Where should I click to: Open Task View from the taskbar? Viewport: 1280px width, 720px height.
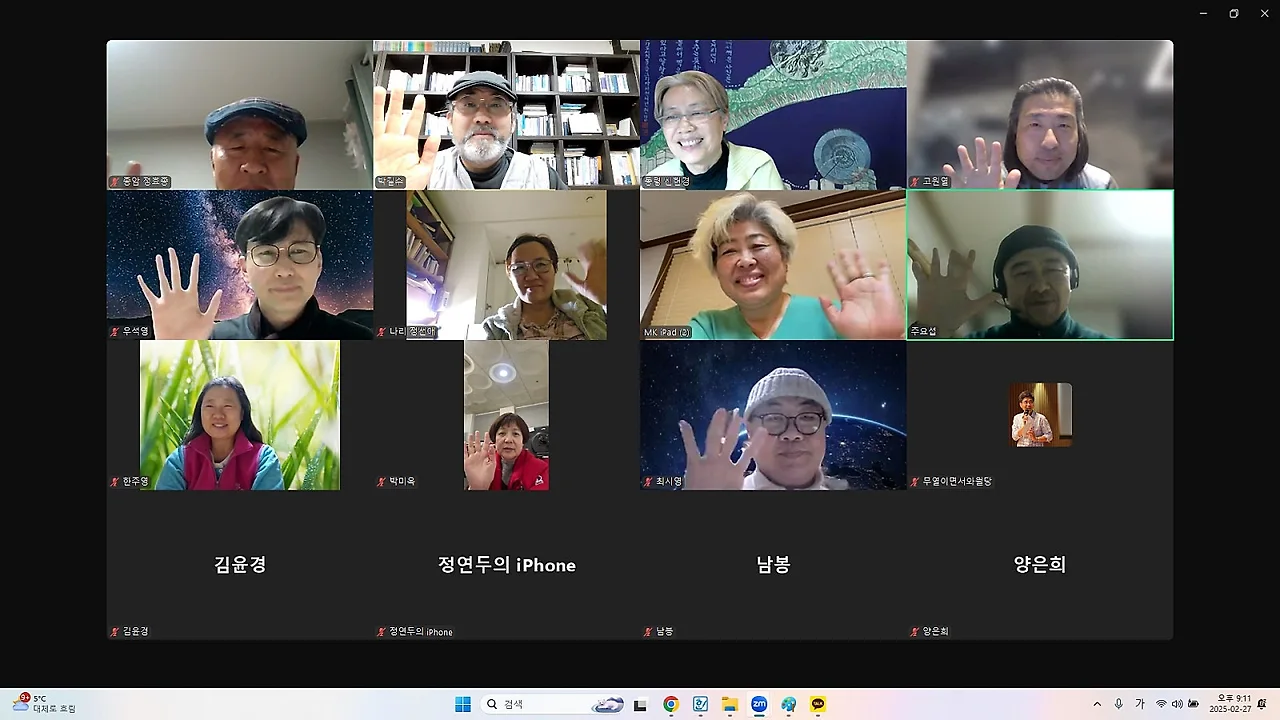pos(640,704)
